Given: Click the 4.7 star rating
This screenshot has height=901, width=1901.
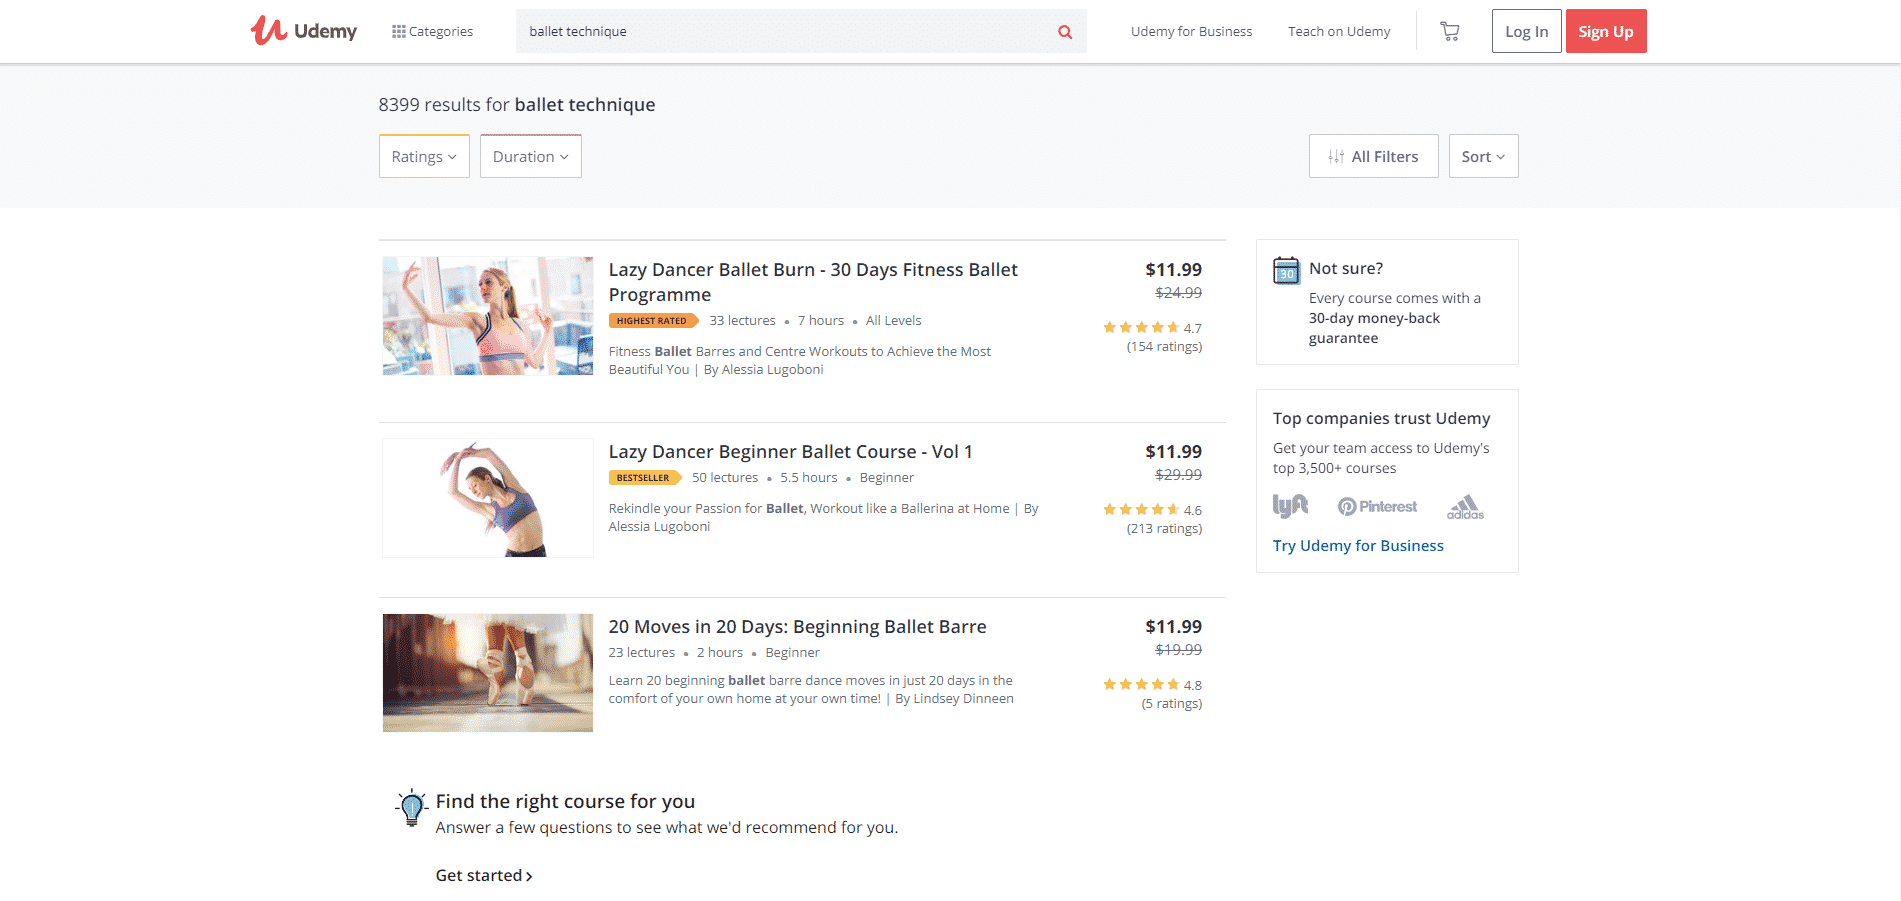Looking at the screenshot, I should 1152,328.
